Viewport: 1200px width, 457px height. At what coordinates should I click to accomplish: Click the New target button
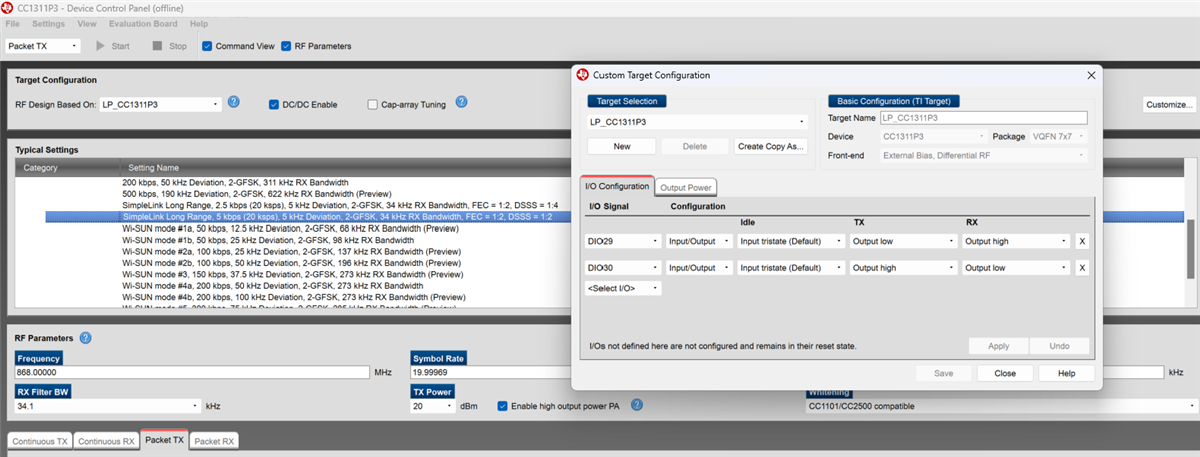(621, 146)
